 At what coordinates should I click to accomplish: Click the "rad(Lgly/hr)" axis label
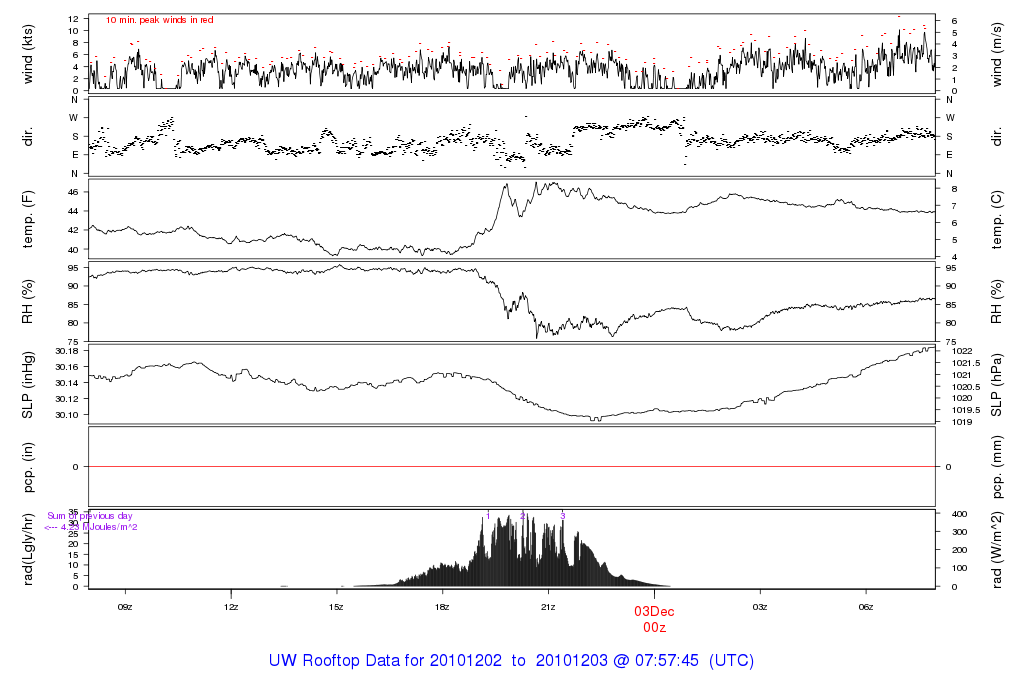tap(27, 549)
